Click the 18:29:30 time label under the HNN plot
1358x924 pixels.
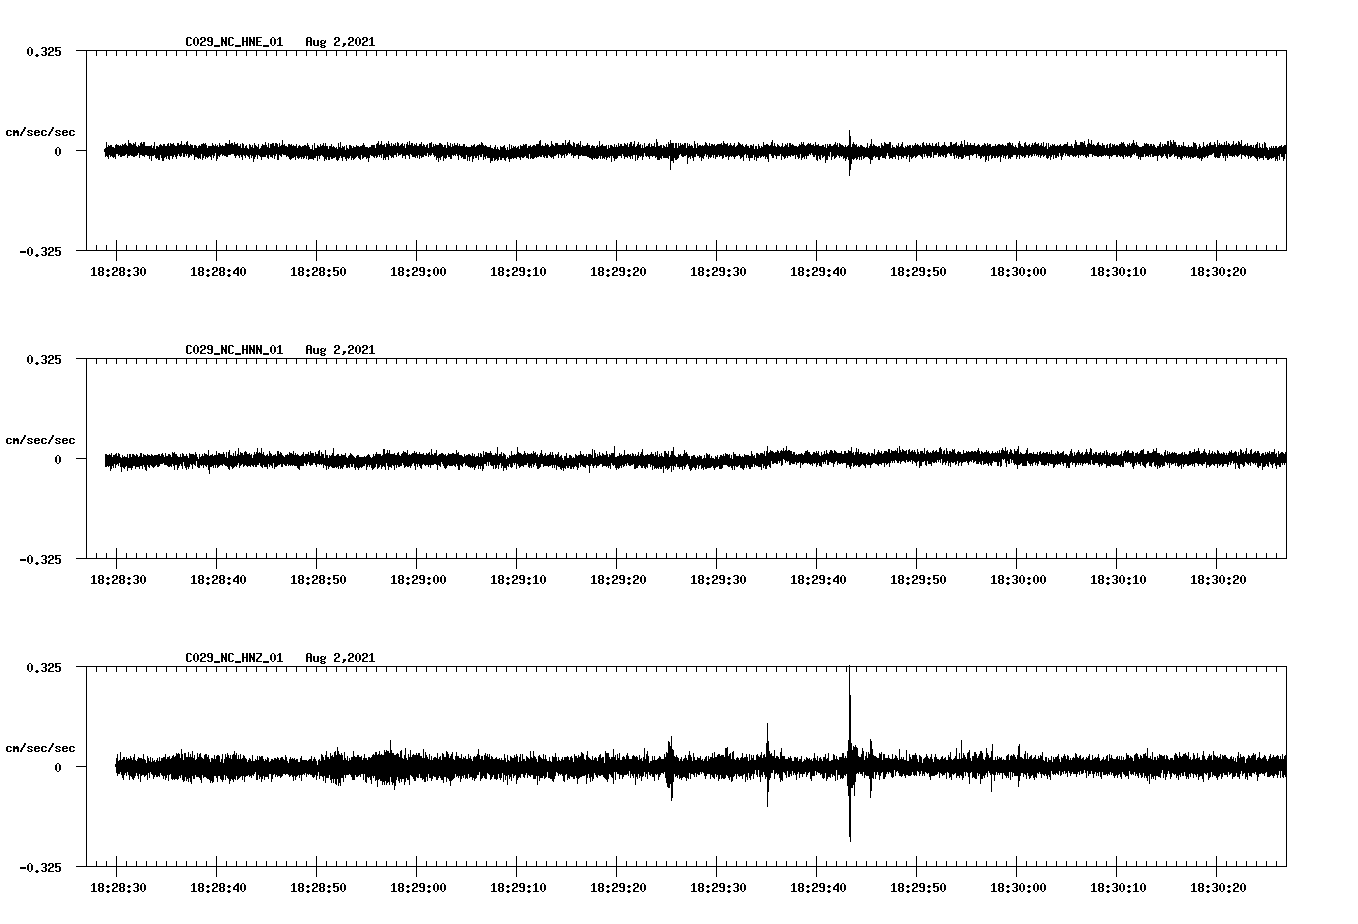718,580
